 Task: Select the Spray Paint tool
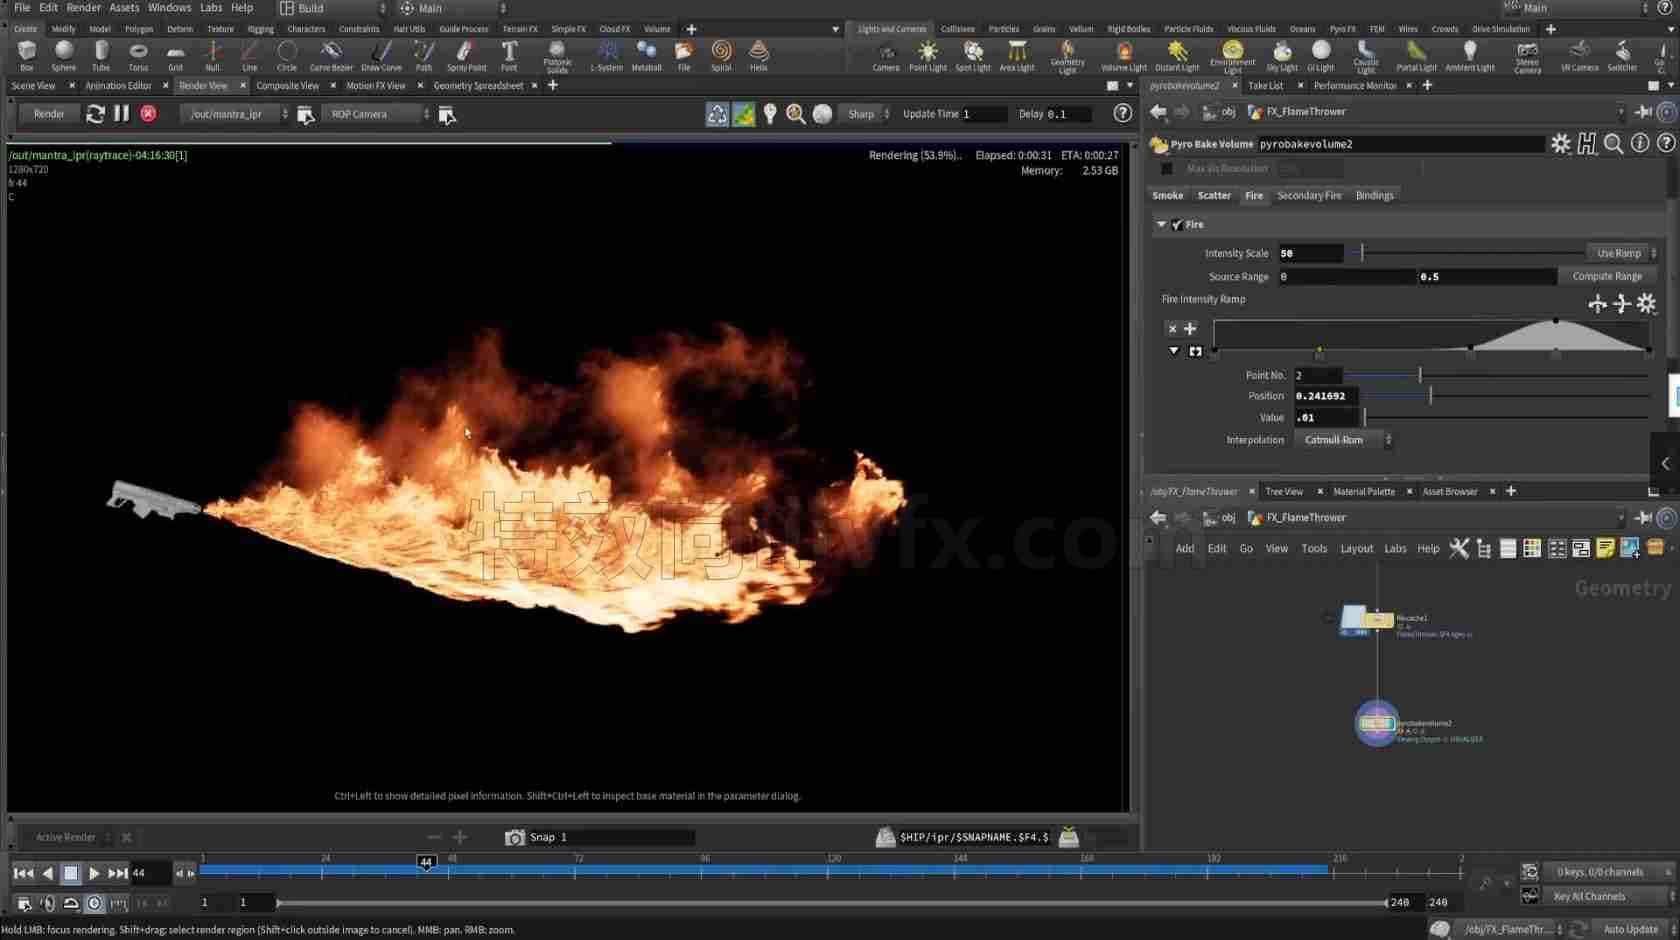point(466,56)
